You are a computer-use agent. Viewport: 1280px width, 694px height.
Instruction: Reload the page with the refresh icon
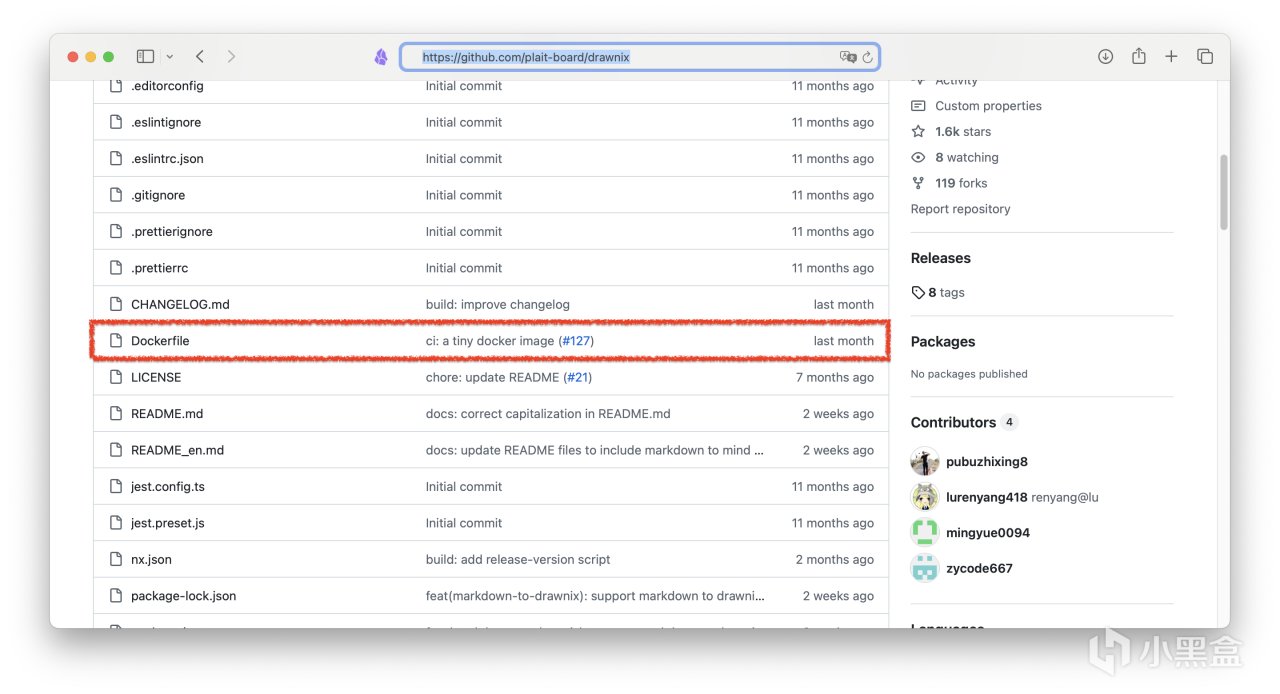pyautogui.click(x=867, y=57)
